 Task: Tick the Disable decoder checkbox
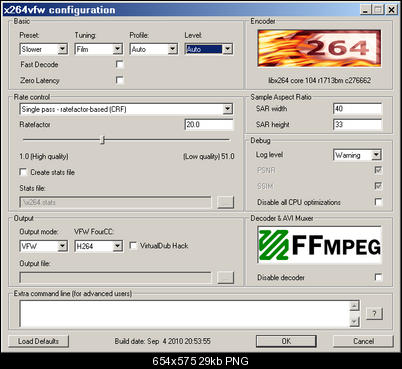pos(378,277)
